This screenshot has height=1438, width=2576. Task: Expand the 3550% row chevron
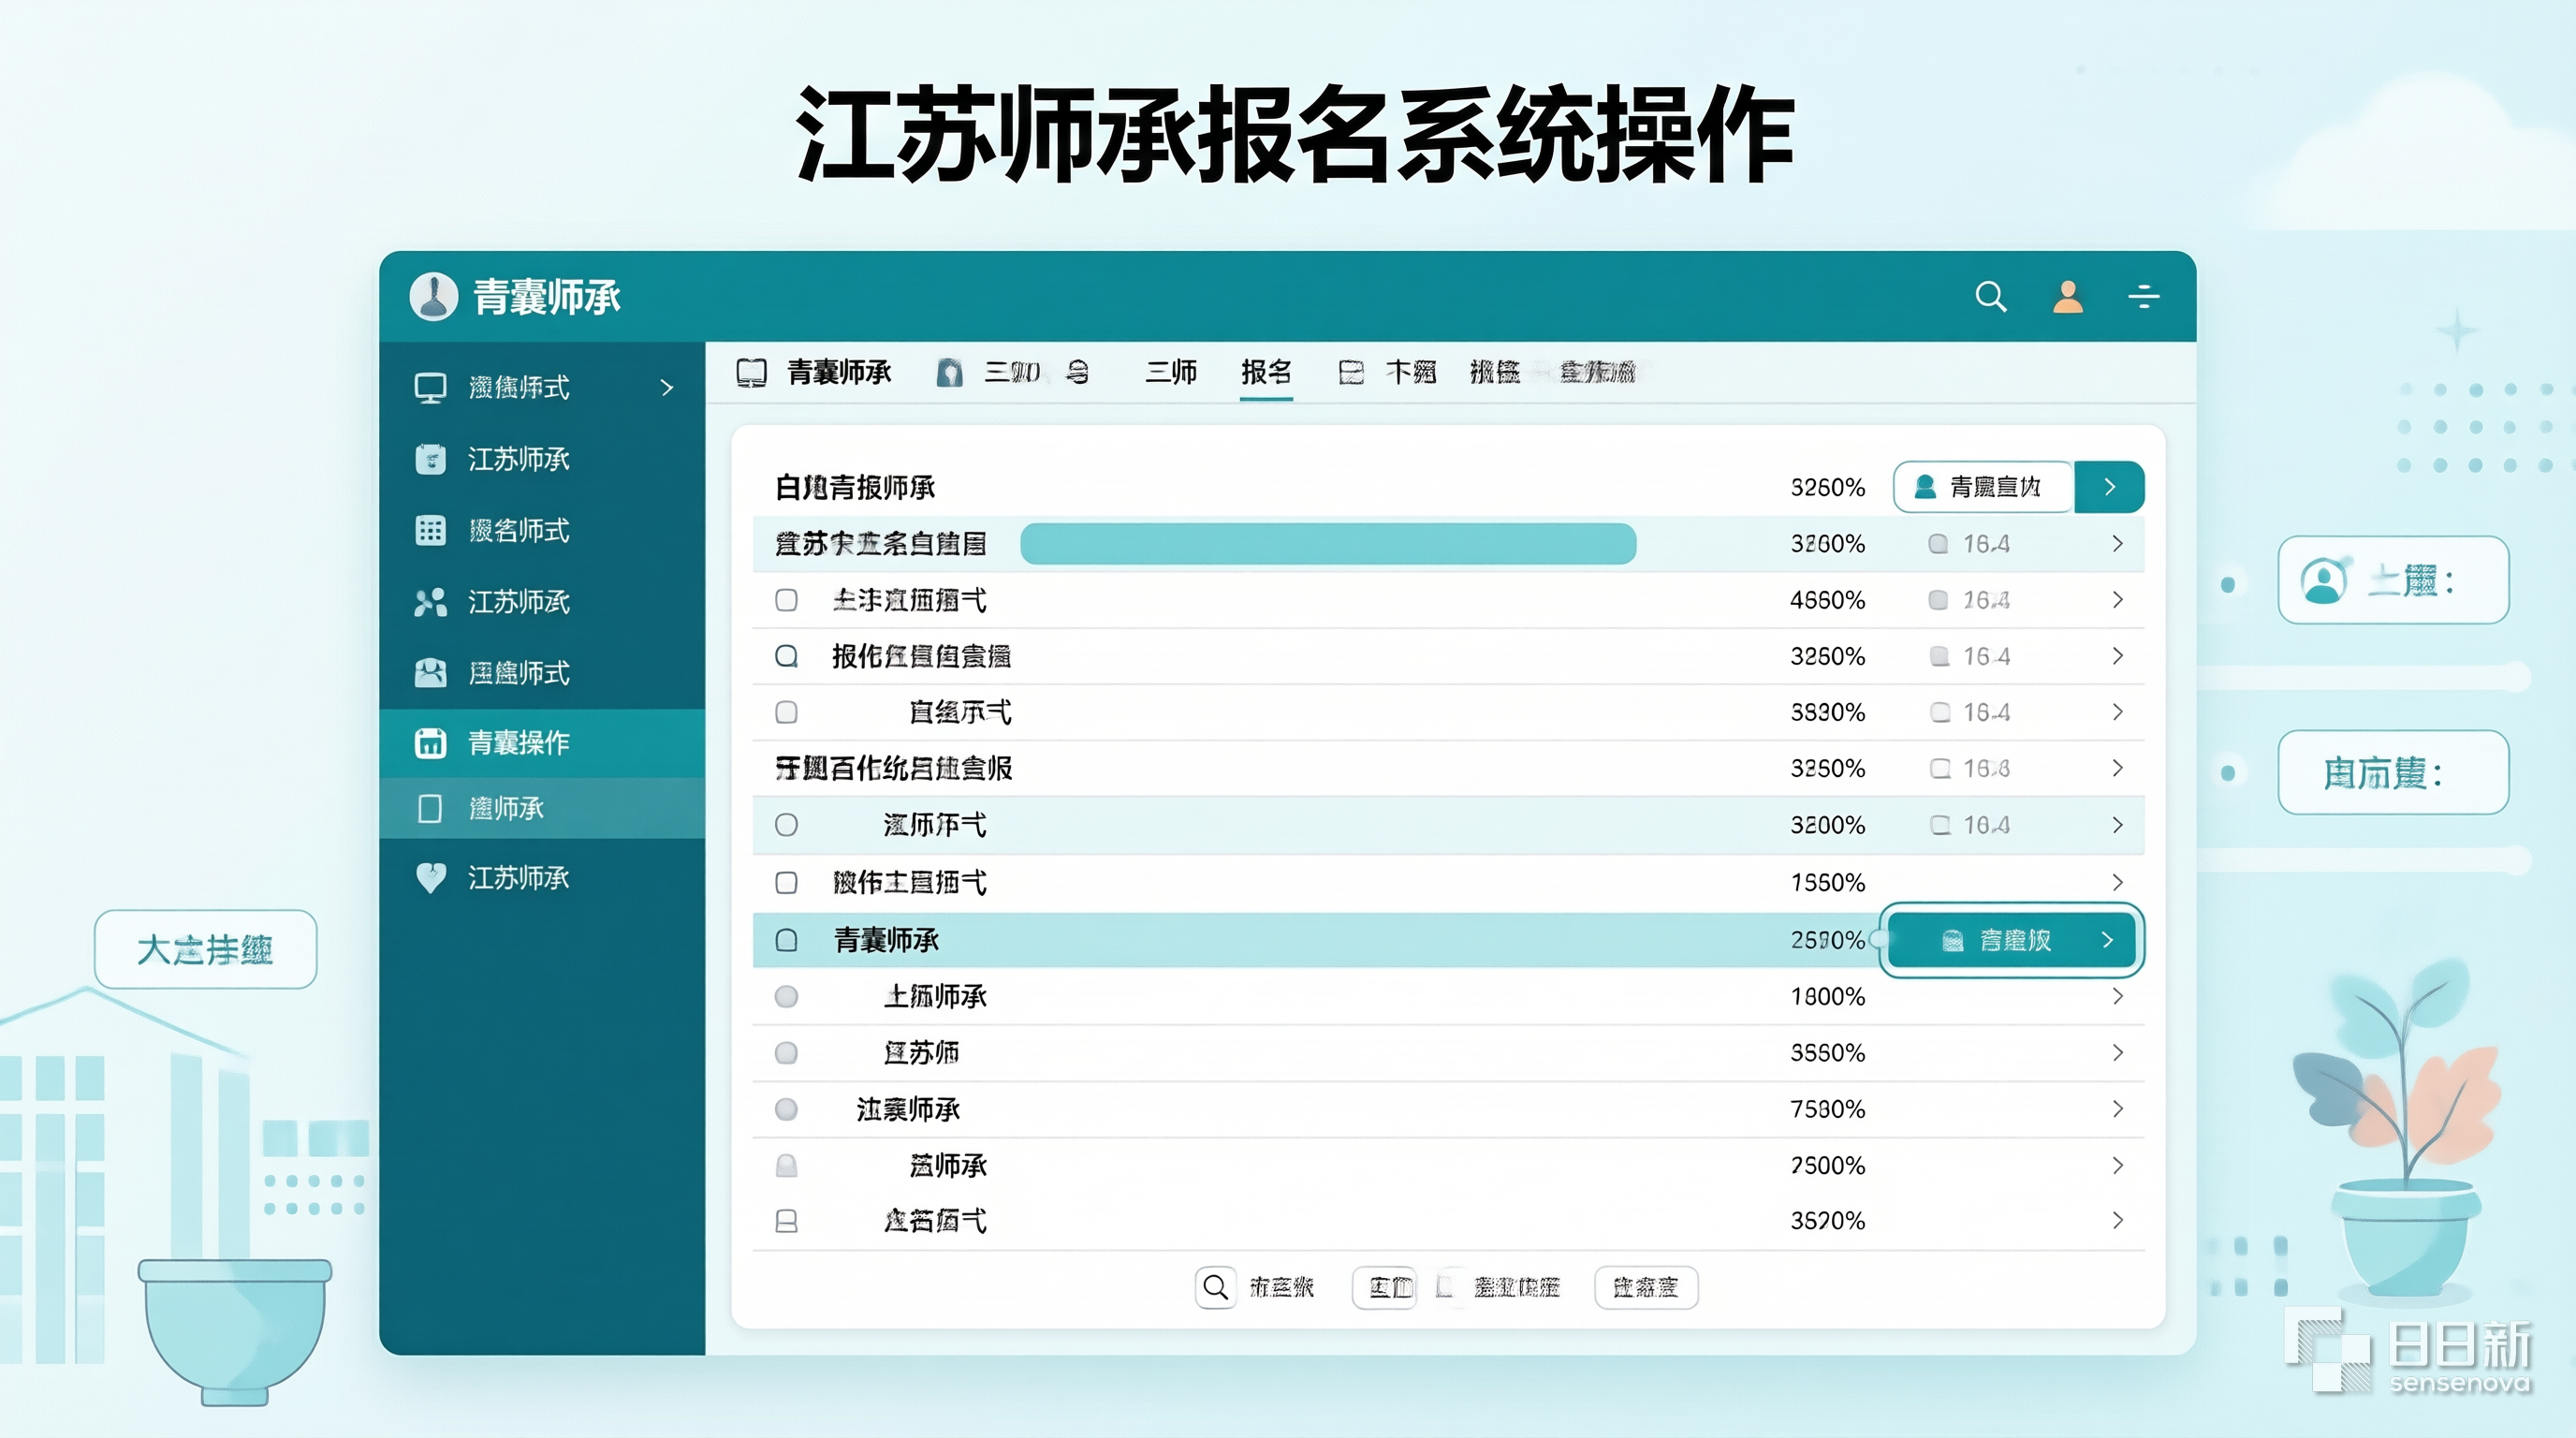[2117, 1053]
